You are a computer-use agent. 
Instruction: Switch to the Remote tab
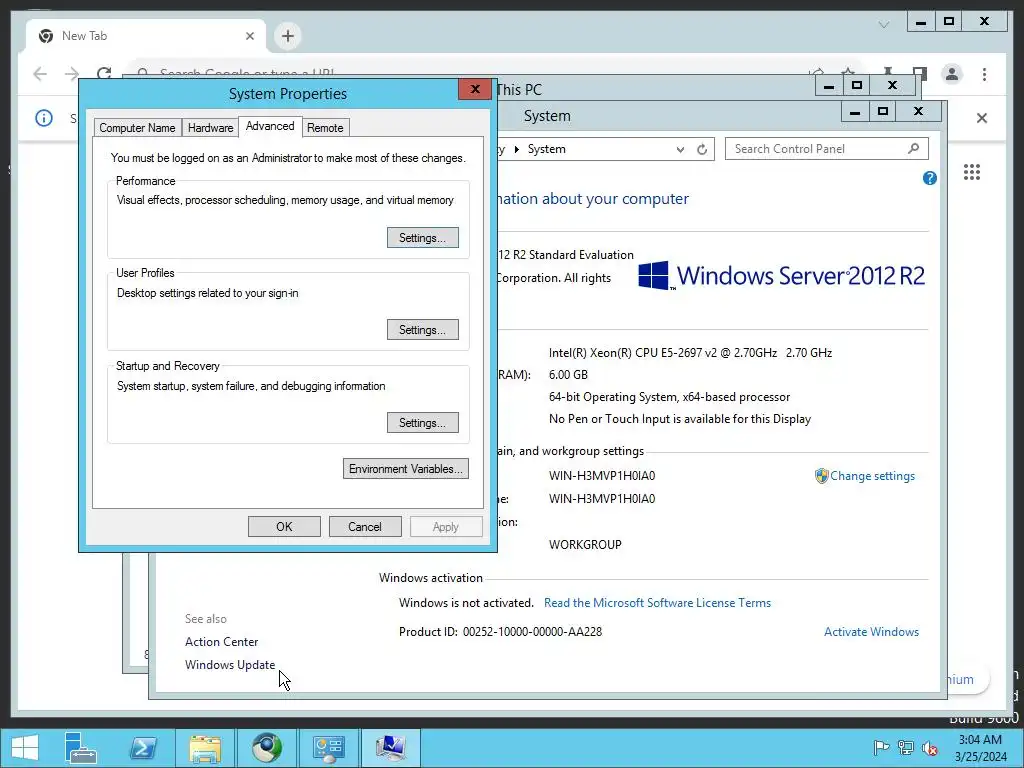(x=325, y=128)
